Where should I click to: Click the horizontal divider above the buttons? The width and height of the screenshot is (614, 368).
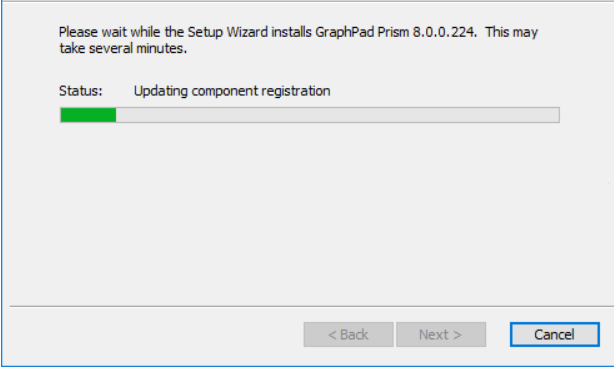click(312, 306)
